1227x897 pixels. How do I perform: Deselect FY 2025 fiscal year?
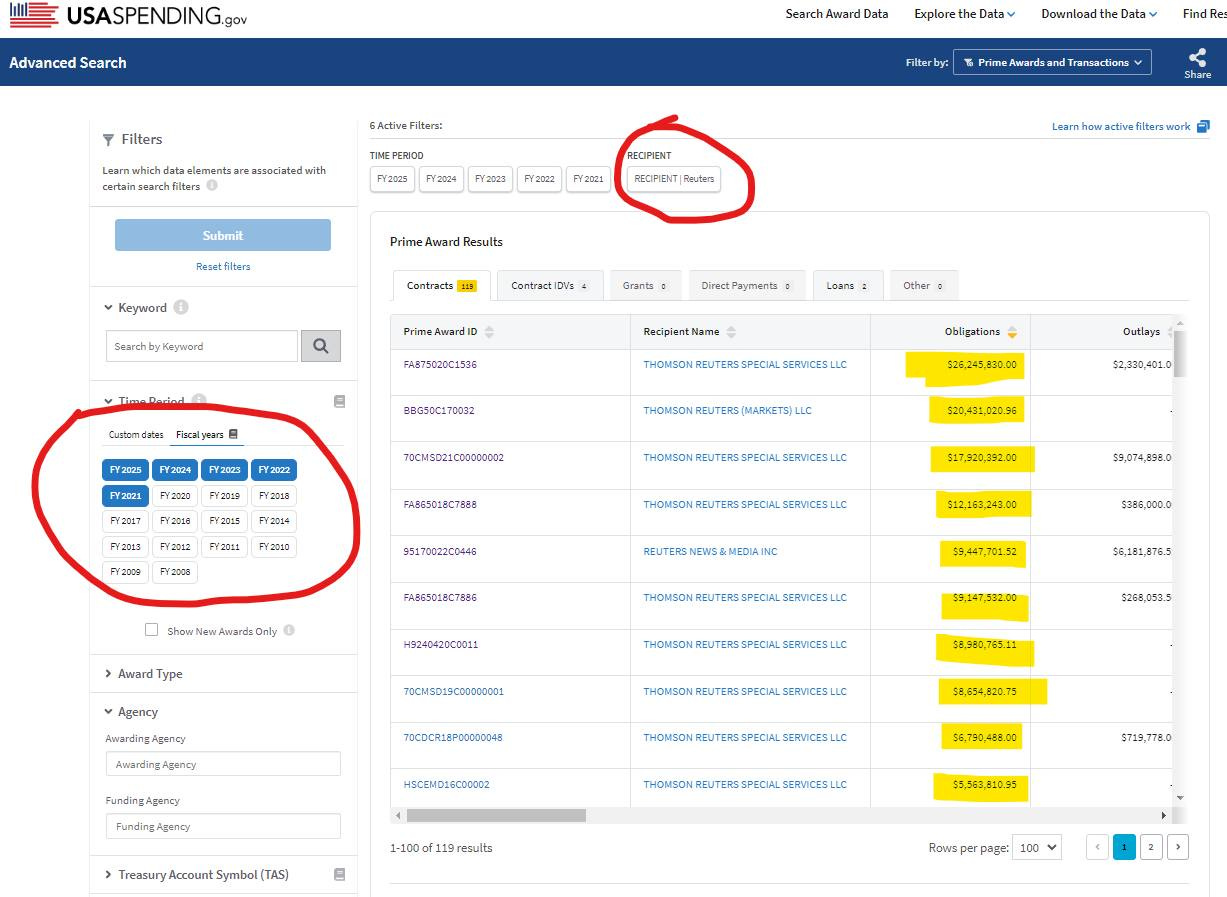126,470
